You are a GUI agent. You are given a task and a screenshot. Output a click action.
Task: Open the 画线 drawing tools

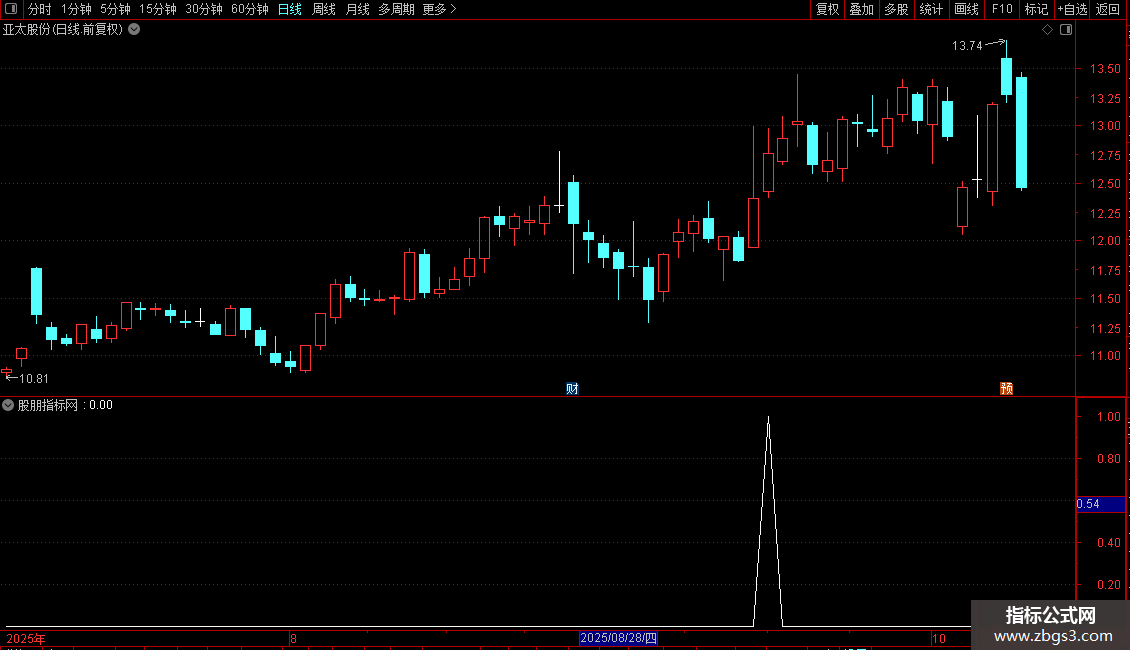966,9
